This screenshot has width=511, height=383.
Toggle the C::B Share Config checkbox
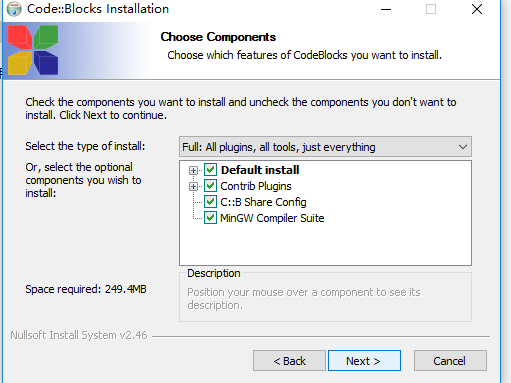(210, 202)
